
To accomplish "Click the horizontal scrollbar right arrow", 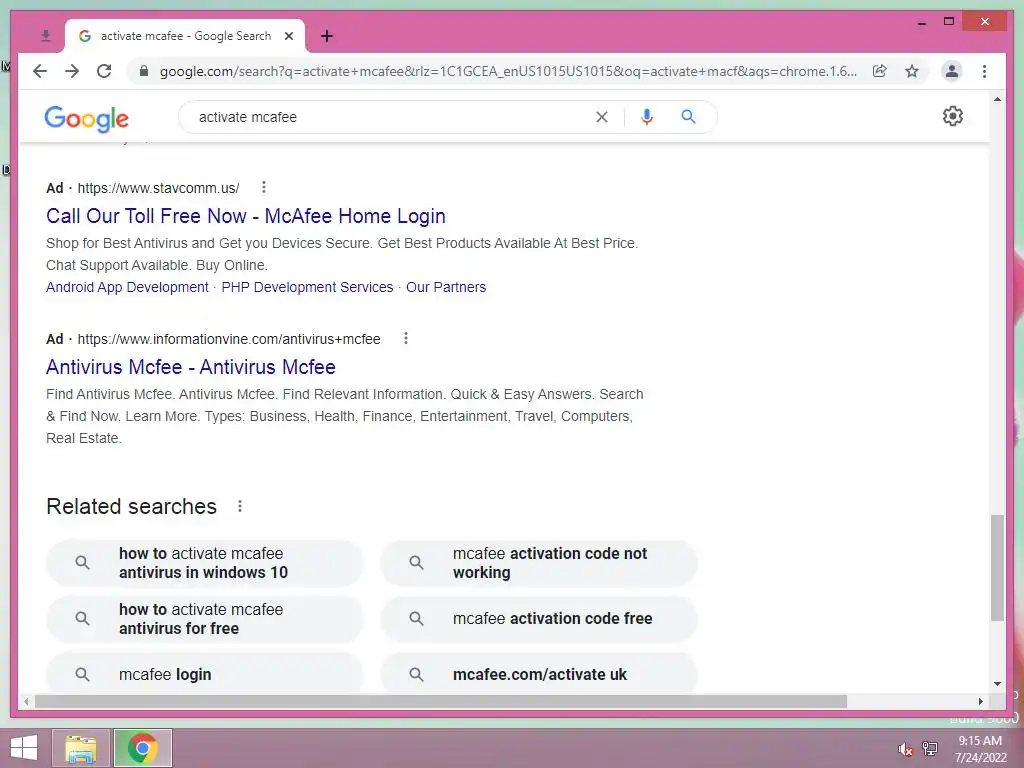I will (x=980, y=701).
